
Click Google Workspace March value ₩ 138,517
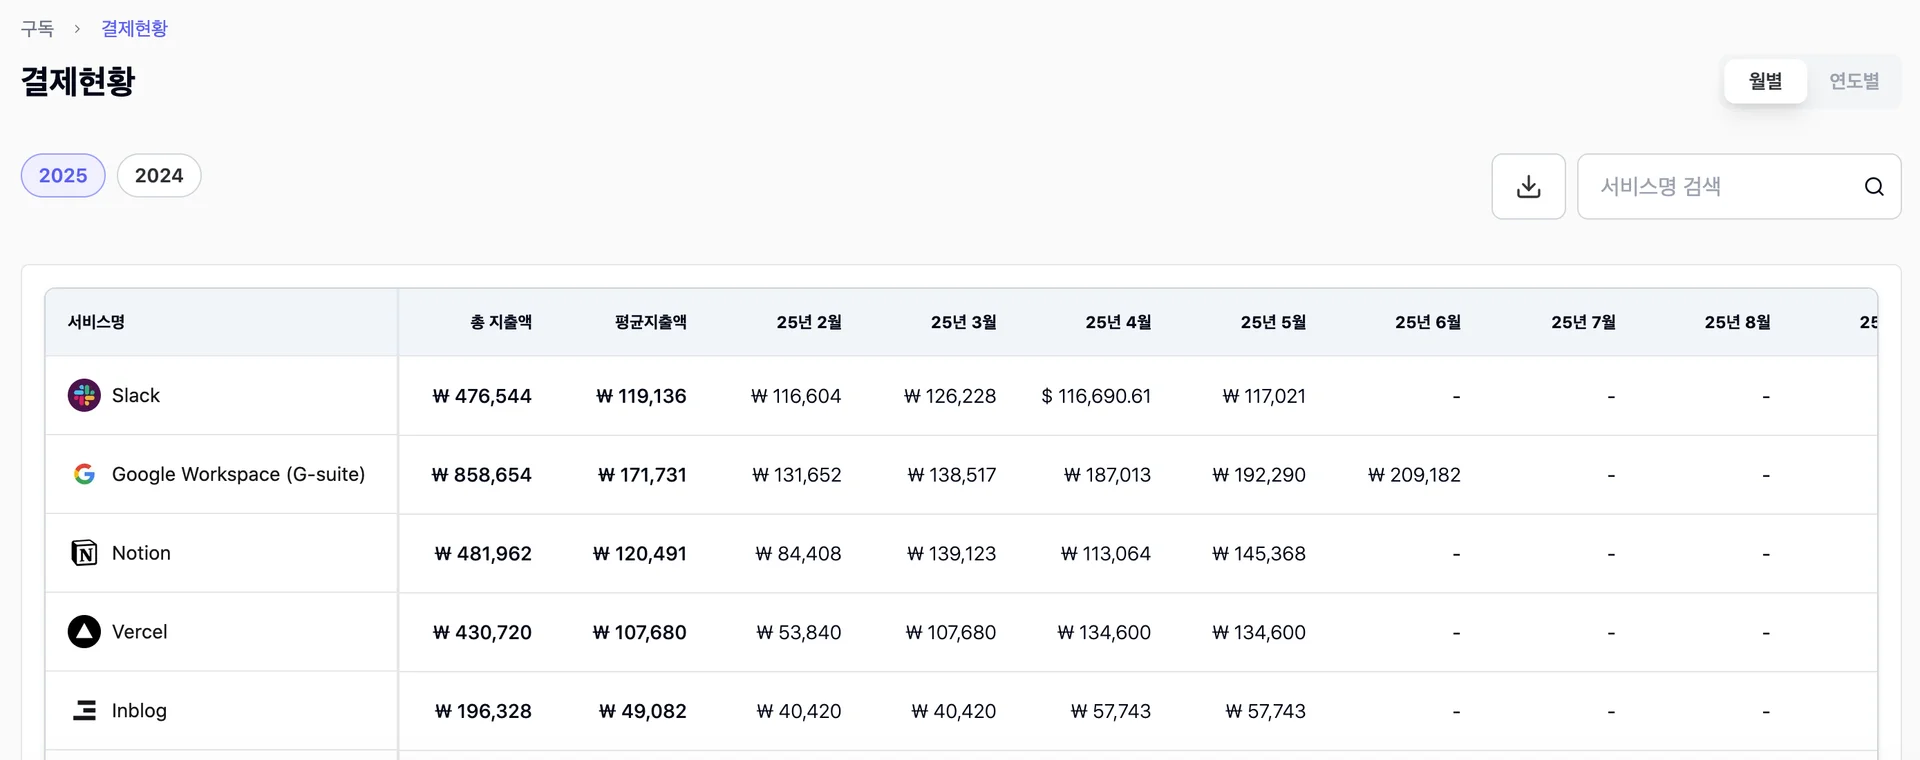(952, 475)
